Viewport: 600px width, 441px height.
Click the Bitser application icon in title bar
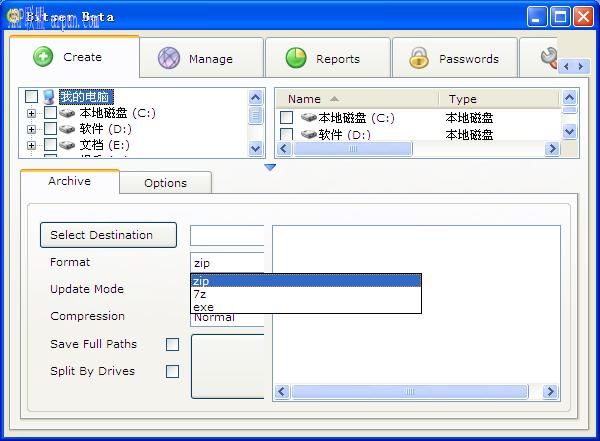(15, 16)
